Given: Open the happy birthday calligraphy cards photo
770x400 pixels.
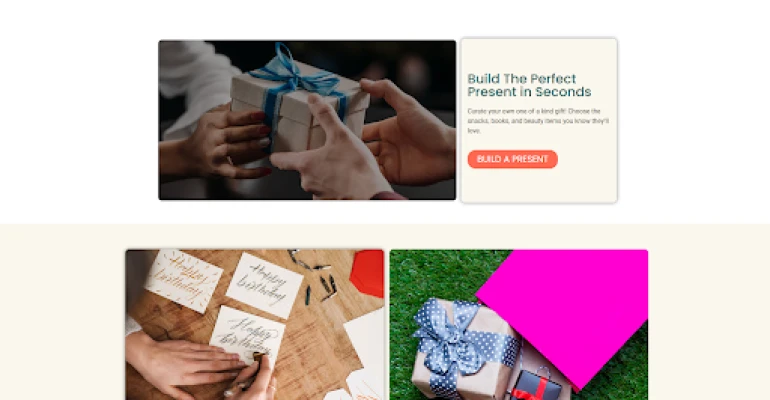Looking at the screenshot, I should pos(254,325).
